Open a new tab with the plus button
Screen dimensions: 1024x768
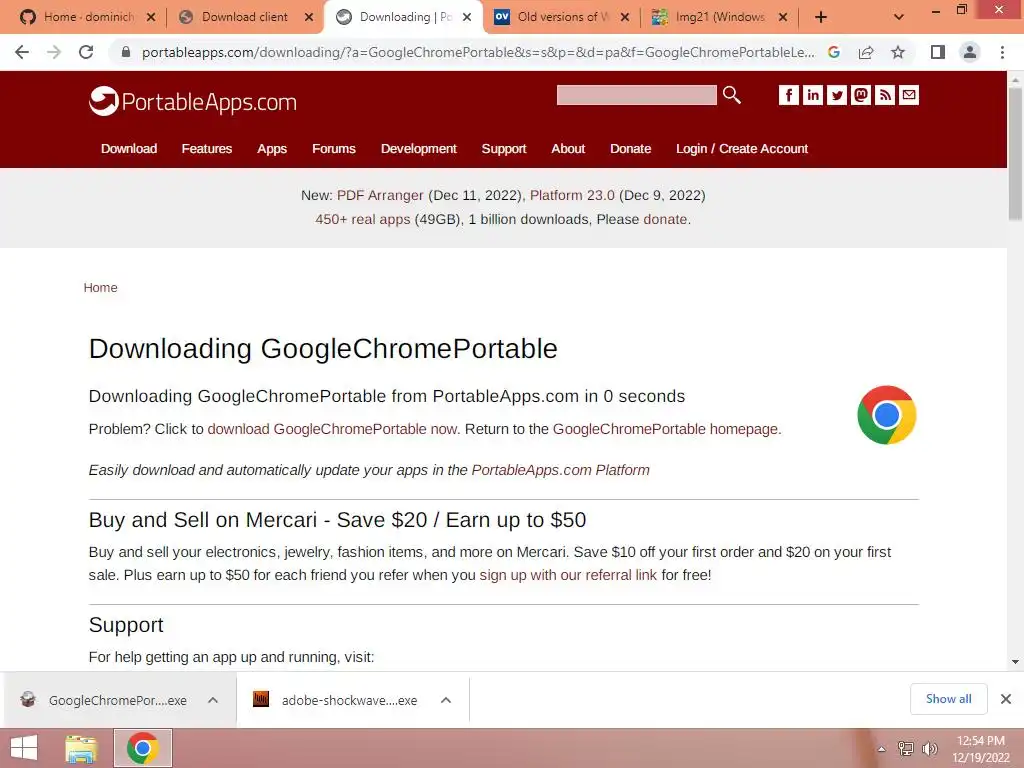(x=821, y=17)
